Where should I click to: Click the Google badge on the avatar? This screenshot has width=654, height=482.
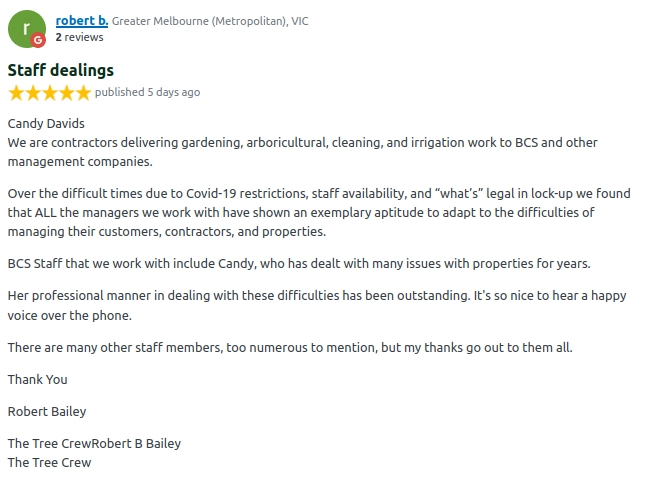click(x=39, y=40)
